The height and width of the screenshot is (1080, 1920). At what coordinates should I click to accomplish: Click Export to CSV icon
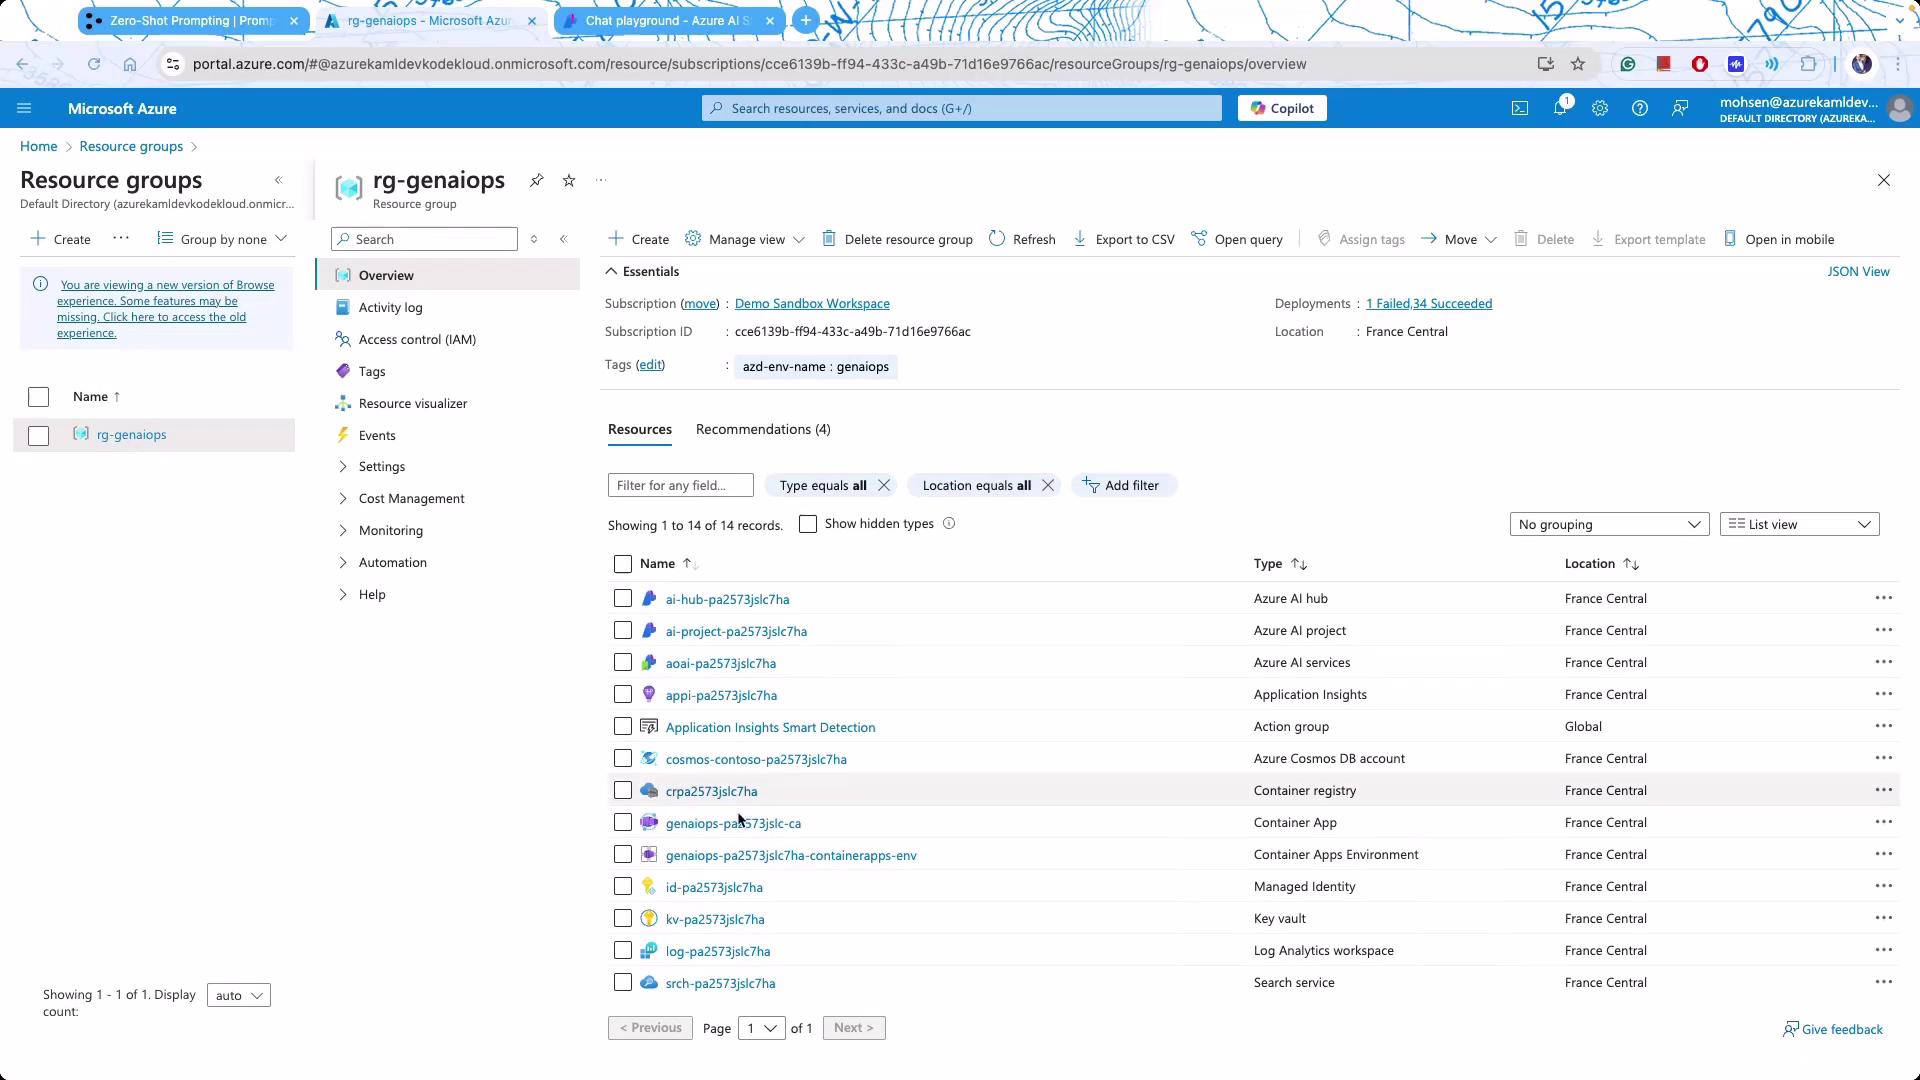(1080, 239)
